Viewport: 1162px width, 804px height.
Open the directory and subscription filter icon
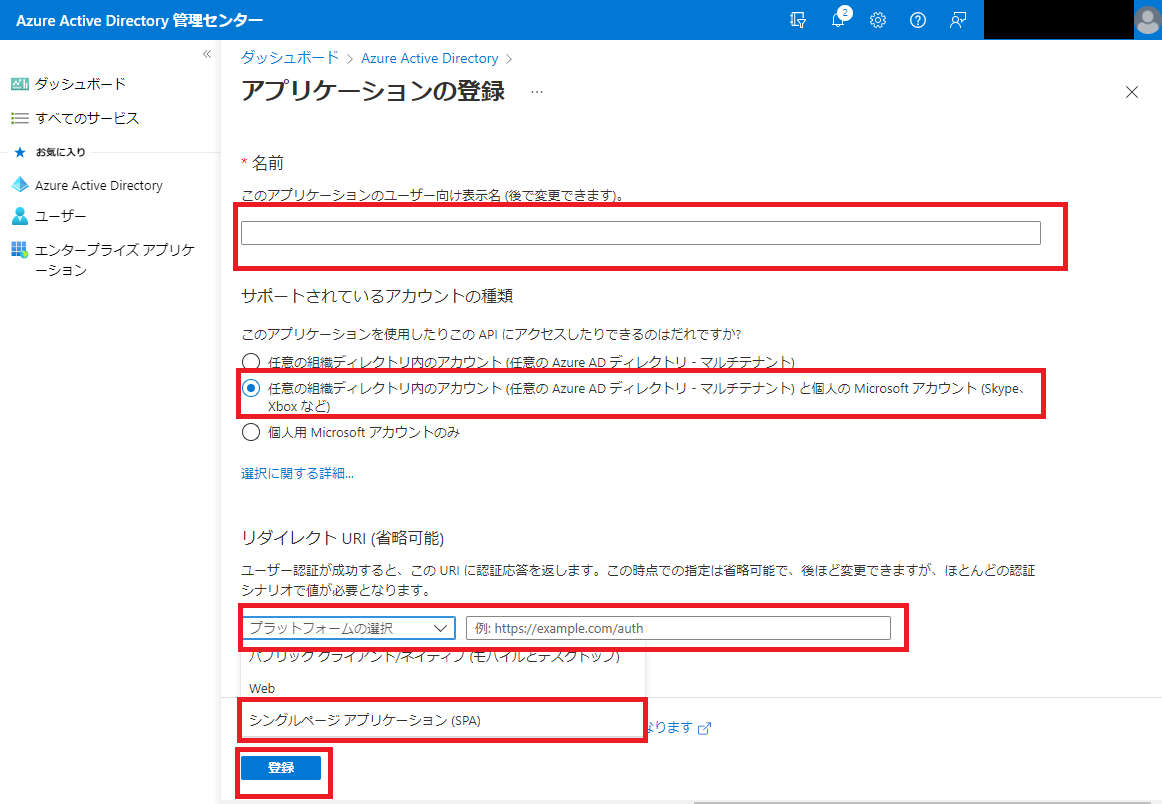(798, 20)
